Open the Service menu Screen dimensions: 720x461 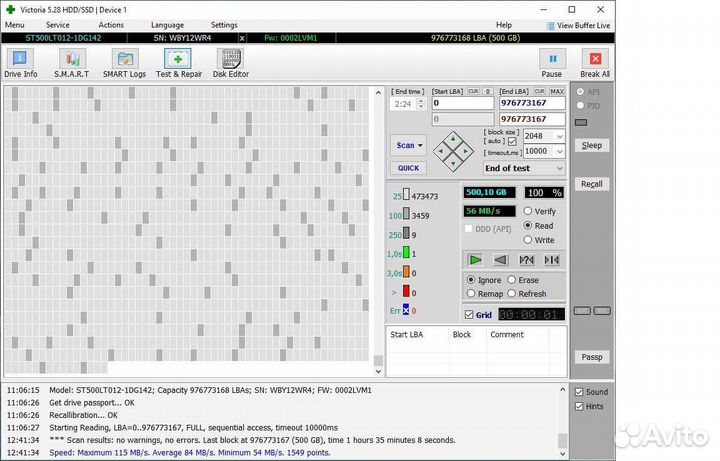(58, 24)
